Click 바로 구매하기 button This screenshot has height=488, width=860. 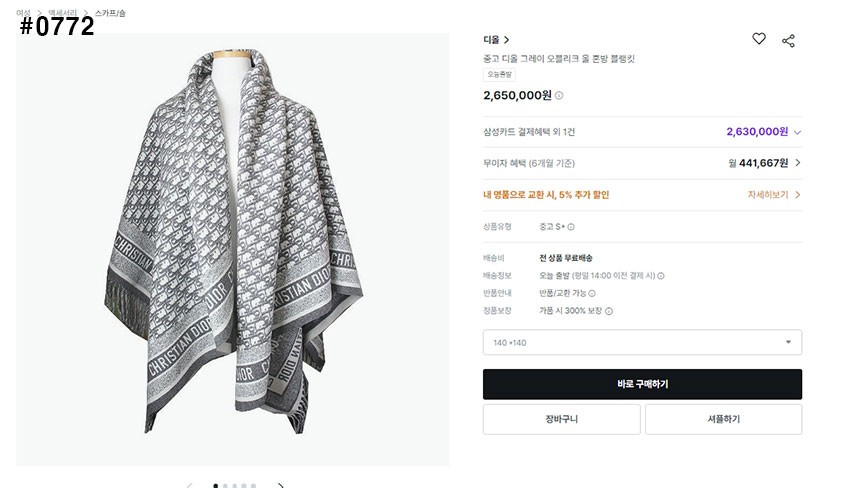pos(642,384)
